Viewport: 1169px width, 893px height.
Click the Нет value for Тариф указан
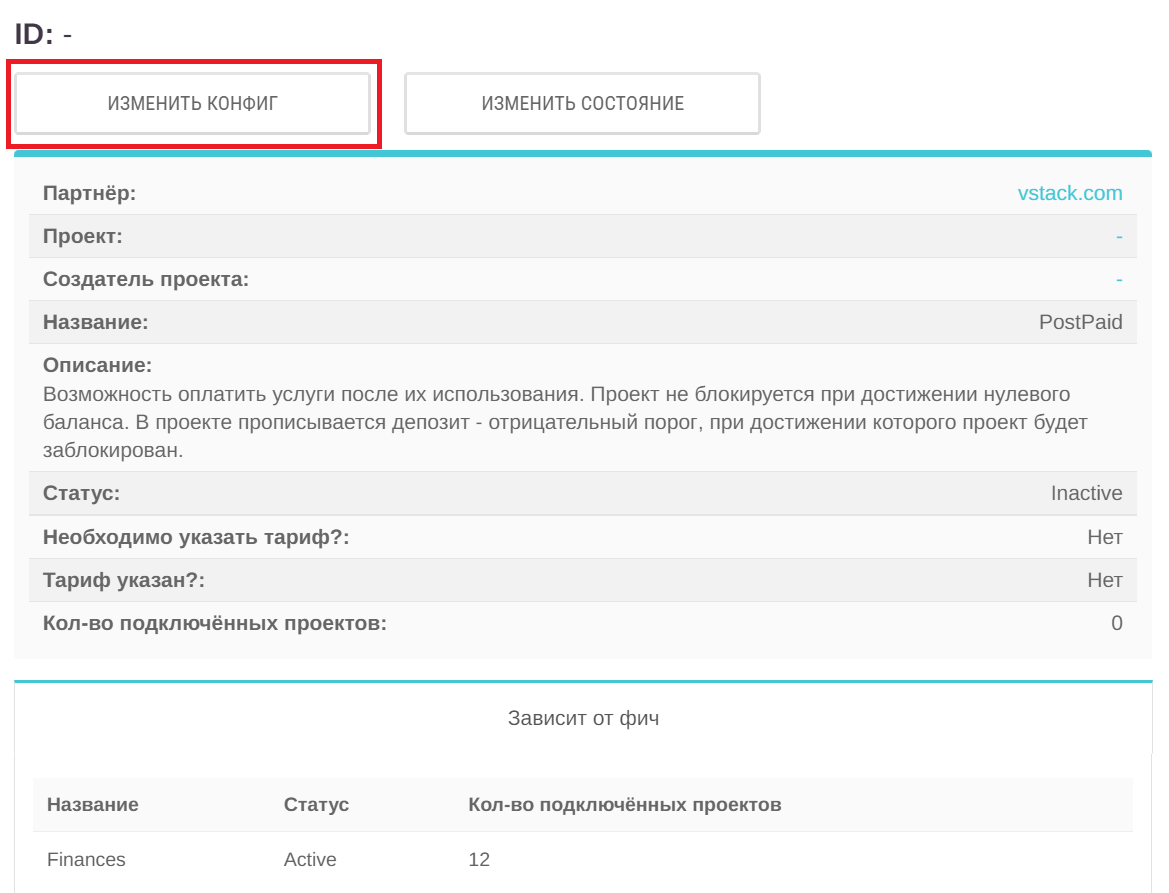coord(1104,580)
